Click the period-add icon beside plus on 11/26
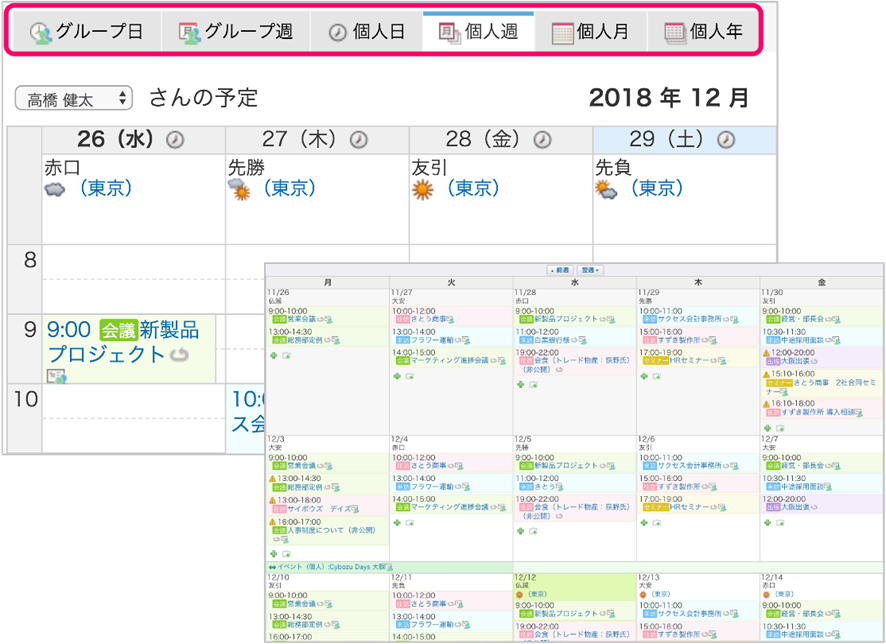The width and height of the screenshot is (886, 644). (x=286, y=356)
